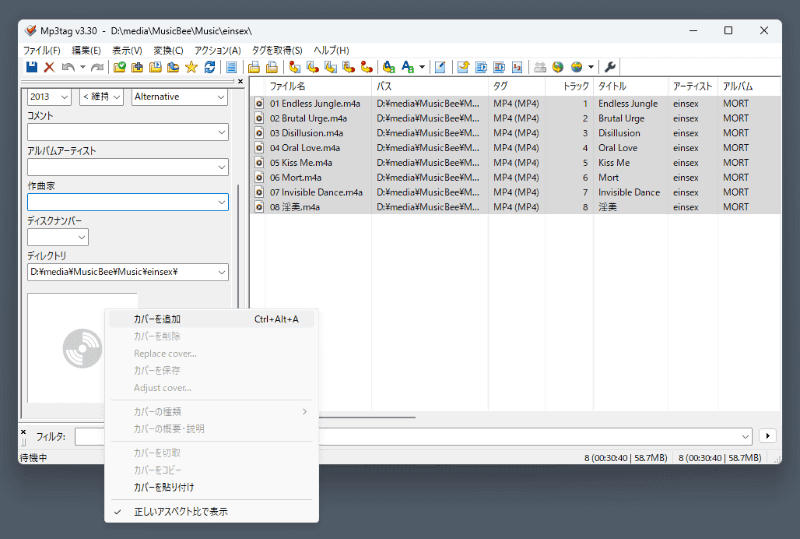This screenshot has width=800, height=539.
Task: Expand the ディレクトリ path combo box
Action: pyautogui.click(x=221, y=272)
